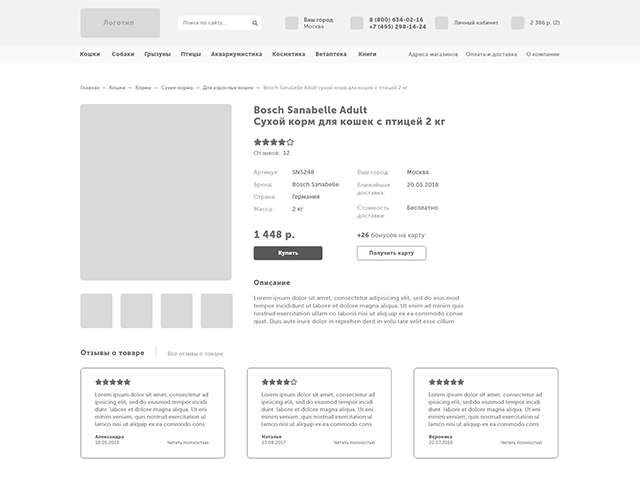The image size is (640, 480).
Task: Open the cart icon showing 2 386 р.
Action: click(517, 22)
